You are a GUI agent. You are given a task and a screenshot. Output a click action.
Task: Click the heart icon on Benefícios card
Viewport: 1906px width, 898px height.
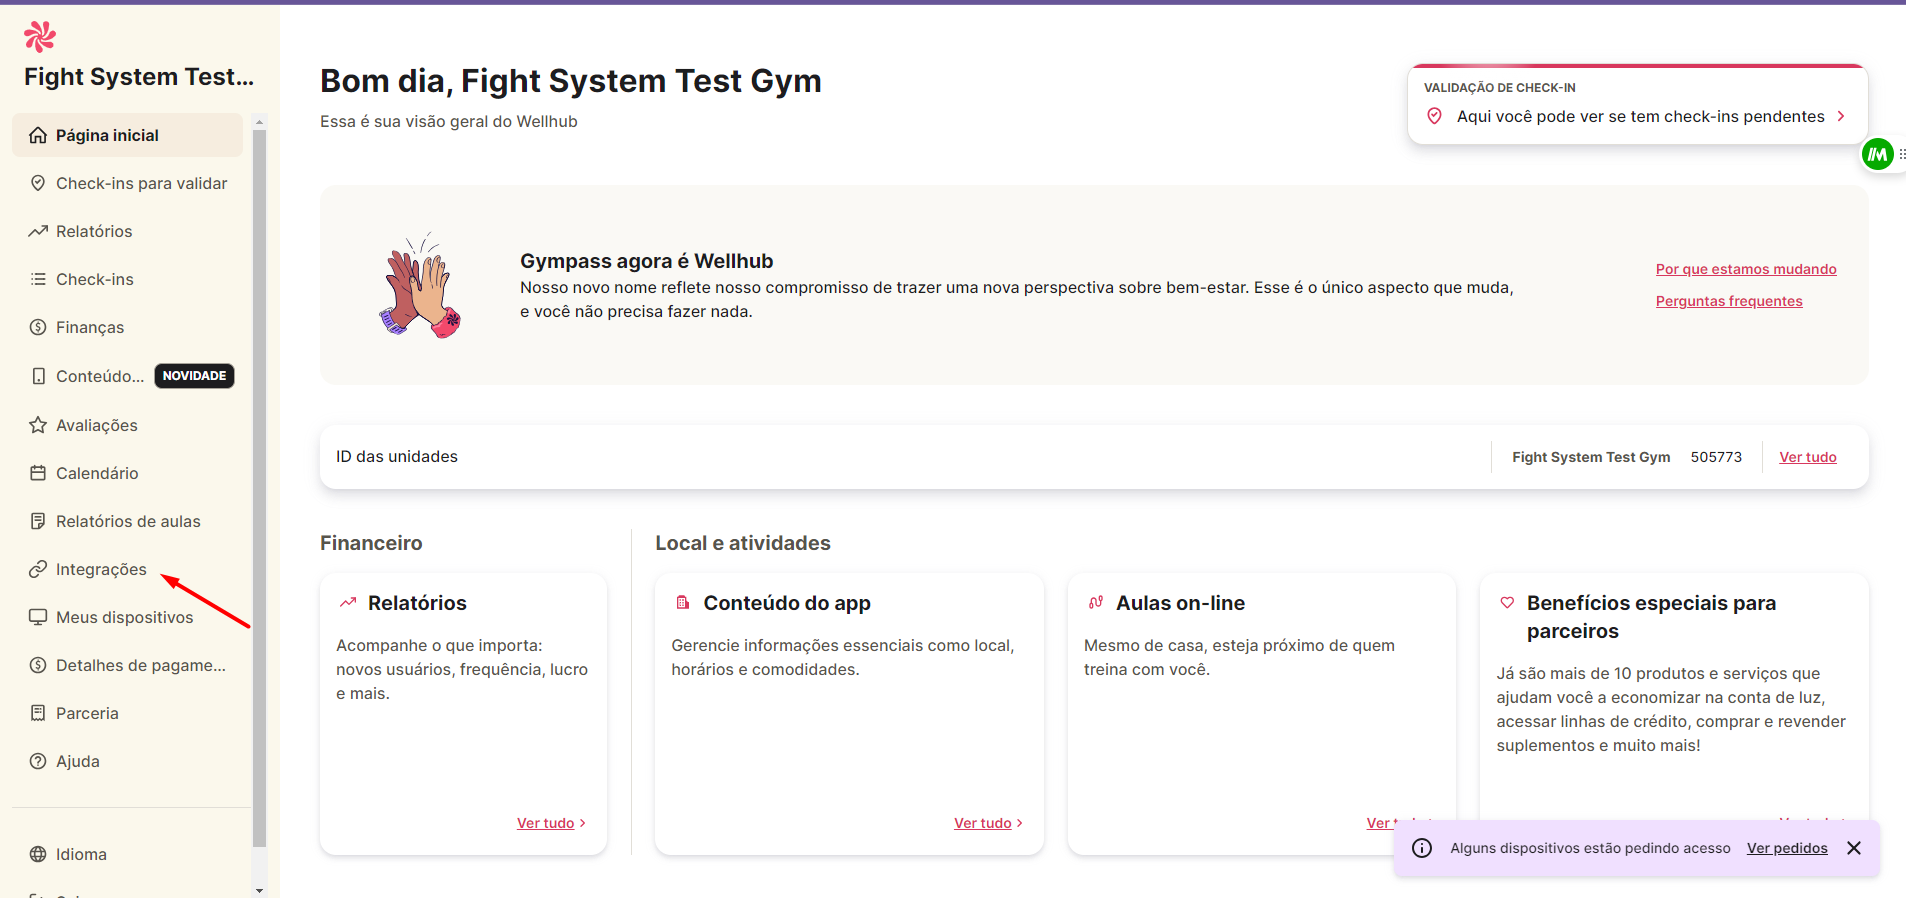click(1507, 602)
